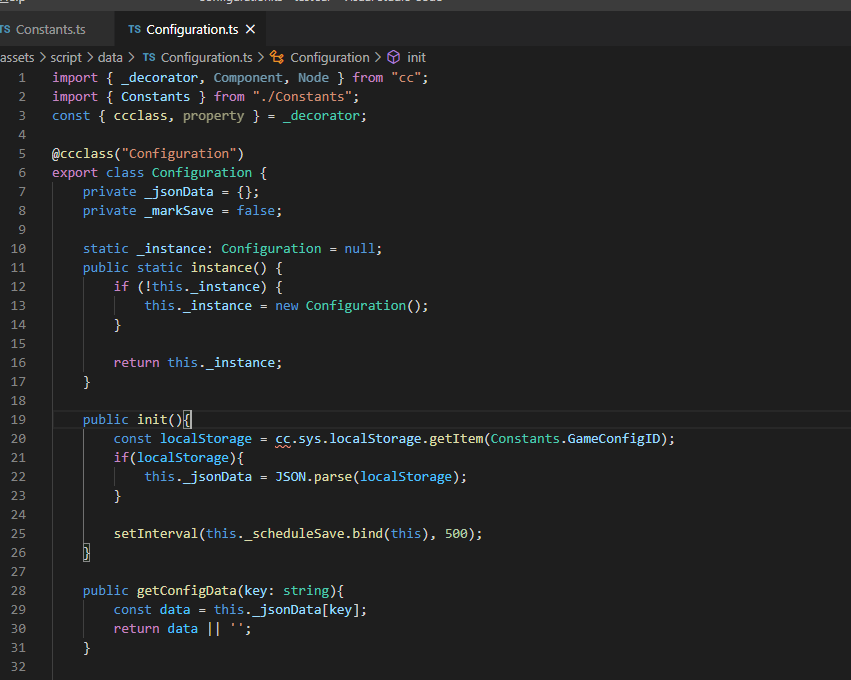Close the Configuration.ts tab
The width and height of the screenshot is (851, 680).
click(x=250, y=29)
